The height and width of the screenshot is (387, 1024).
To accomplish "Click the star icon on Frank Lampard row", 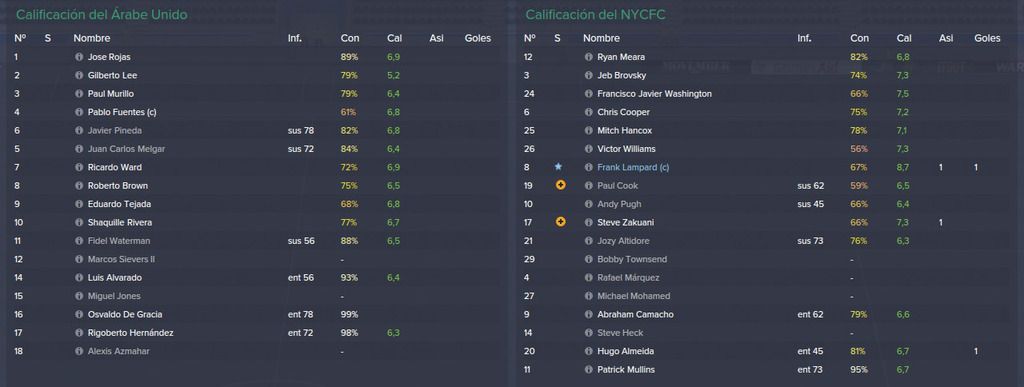I will tap(558, 167).
